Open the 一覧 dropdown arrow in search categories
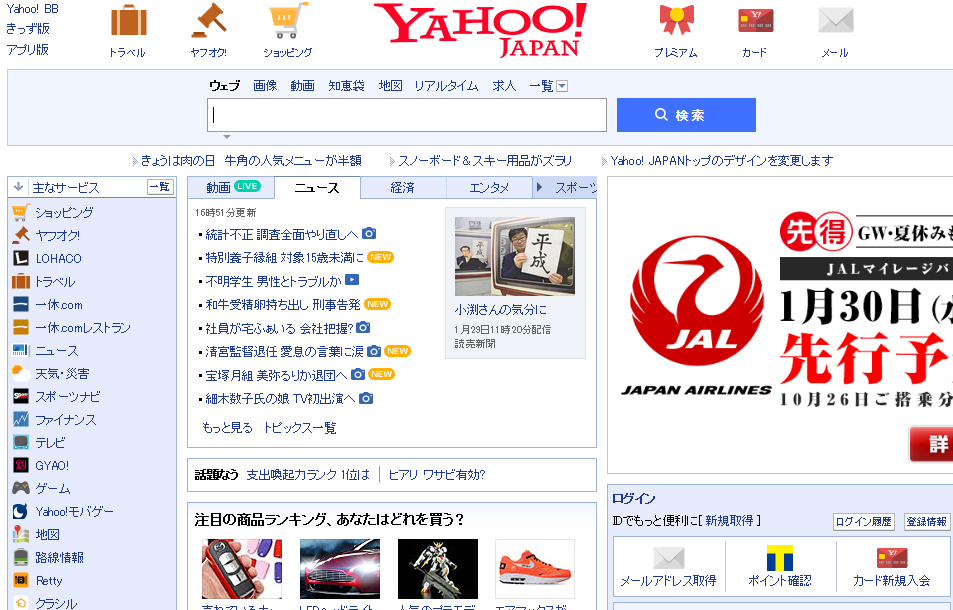This screenshot has width=953, height=610. tap(562, 86)
